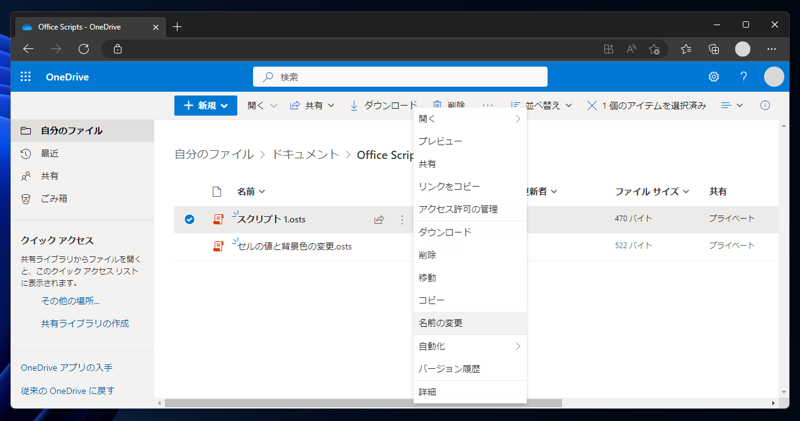Image resolution: width=800 pixels, height=421 pixels.
Task: Open a new browser tab
Action: 177,27
